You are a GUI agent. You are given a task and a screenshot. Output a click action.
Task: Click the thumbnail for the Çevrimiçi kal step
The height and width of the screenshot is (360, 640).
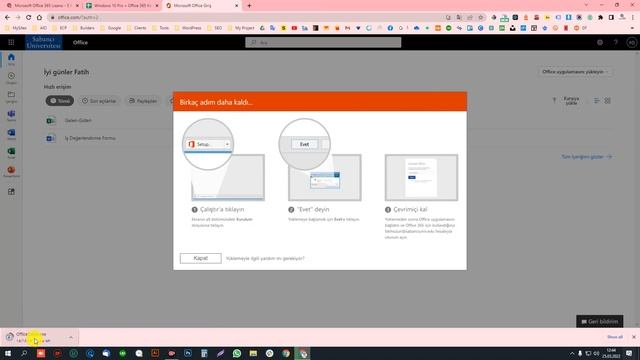[x=421, y=178]
